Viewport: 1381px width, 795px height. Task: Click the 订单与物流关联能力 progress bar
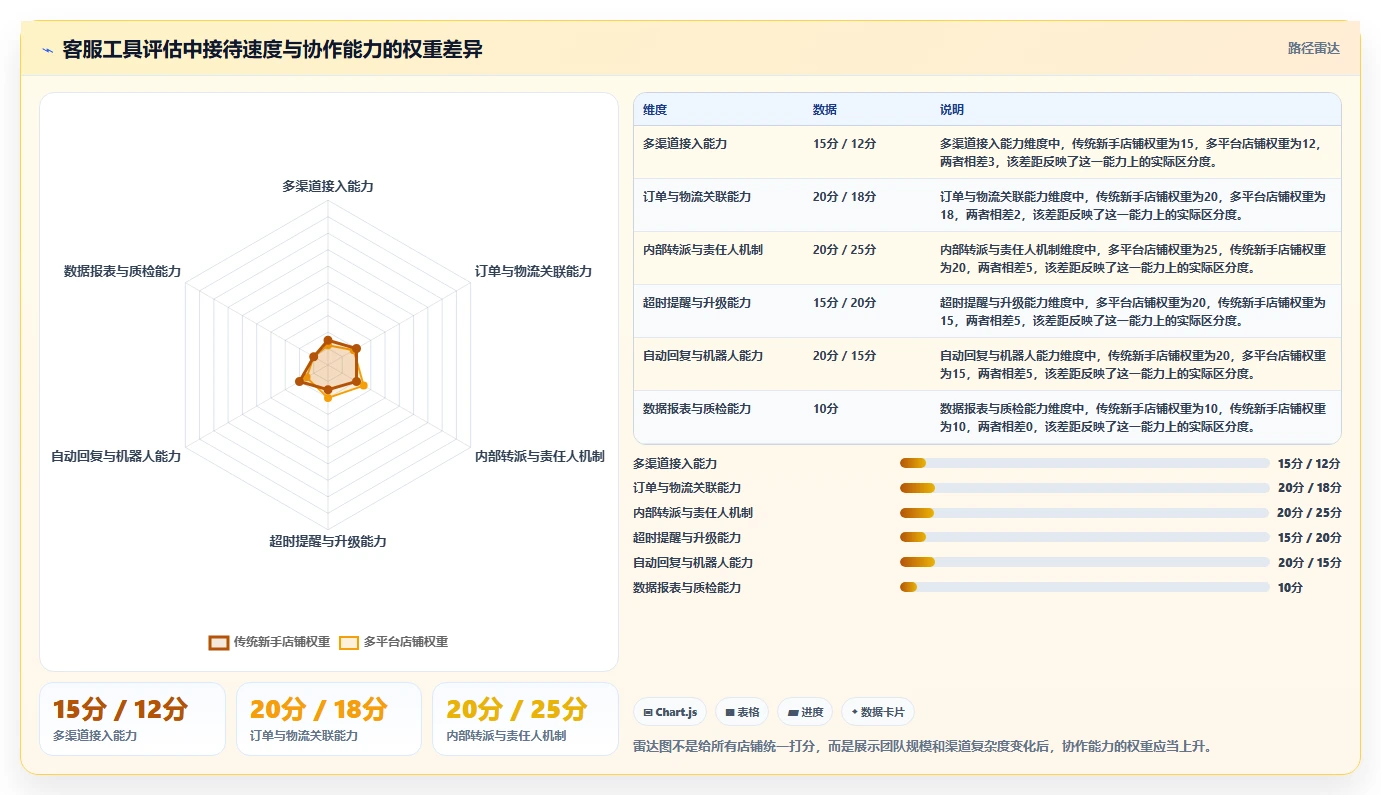(1084, 488)
